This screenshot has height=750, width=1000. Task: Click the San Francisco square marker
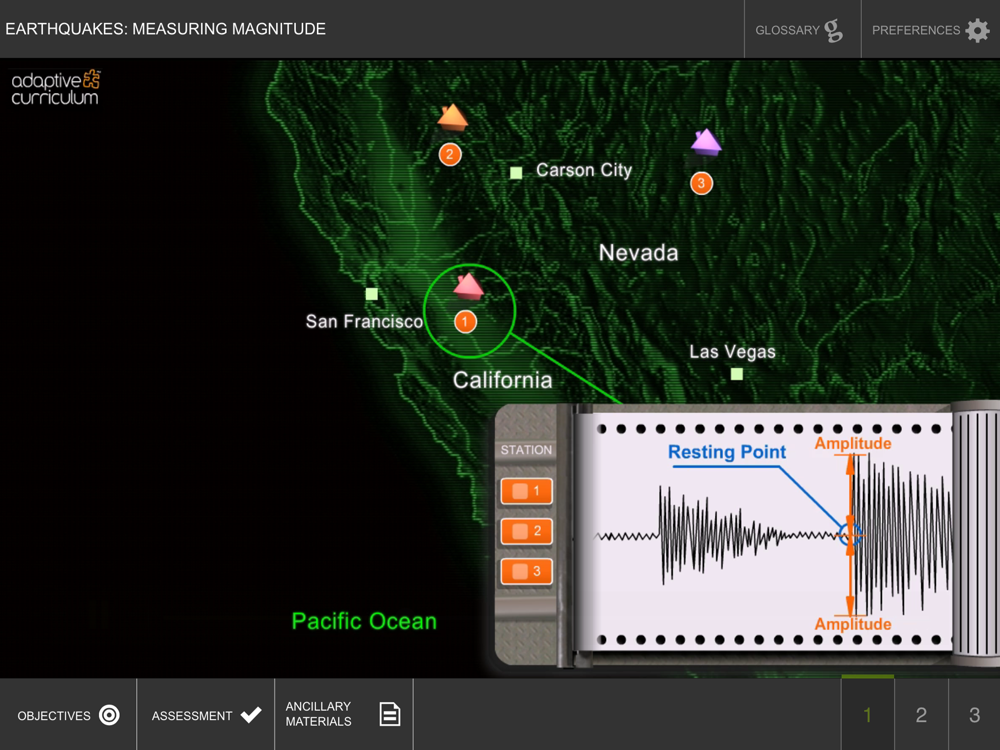click(372, 294)
